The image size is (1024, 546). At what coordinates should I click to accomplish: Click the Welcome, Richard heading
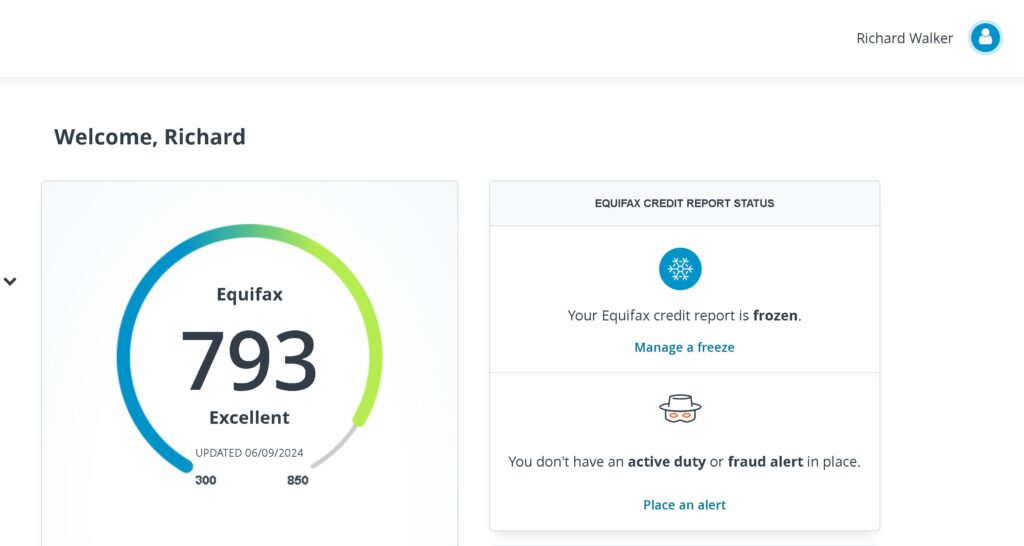[x=150, y=137]
